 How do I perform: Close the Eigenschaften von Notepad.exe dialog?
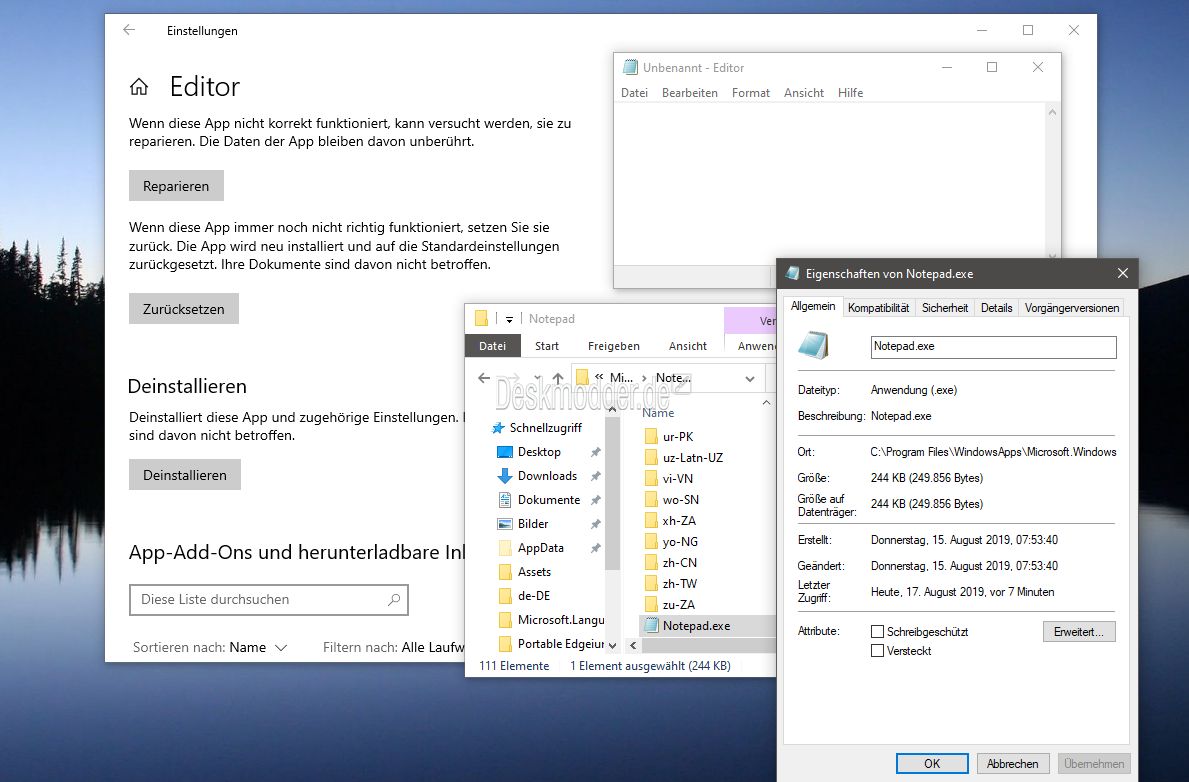1122,273
